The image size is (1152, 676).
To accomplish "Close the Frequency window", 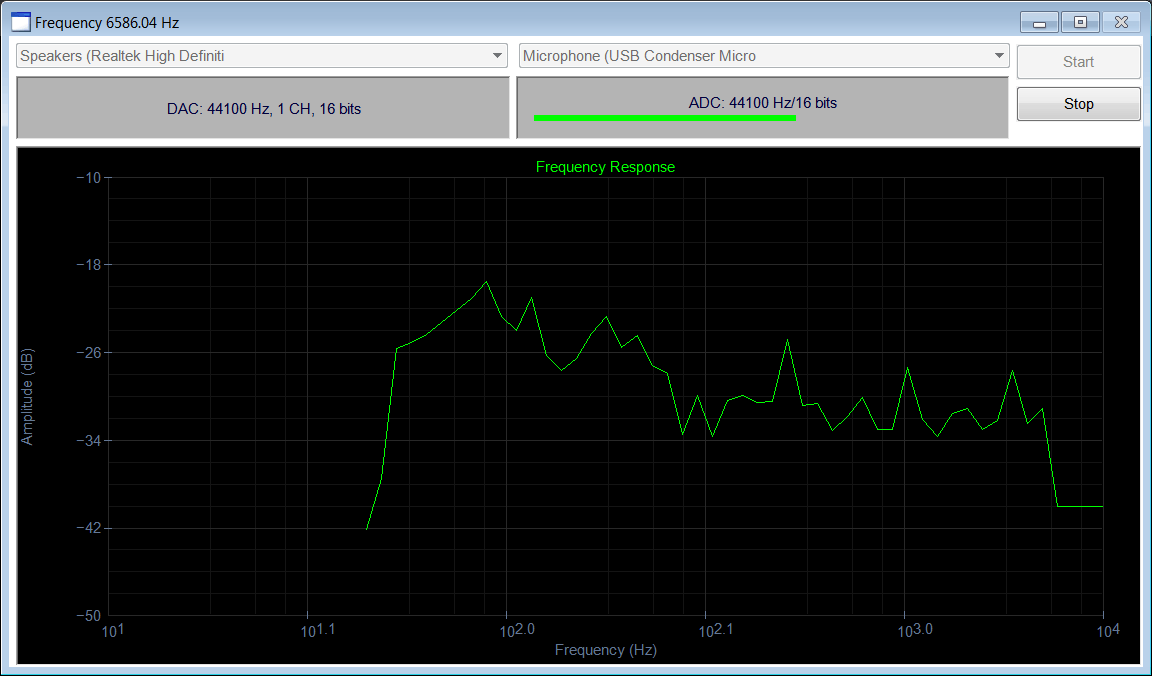I will (x=1121, y=23).
